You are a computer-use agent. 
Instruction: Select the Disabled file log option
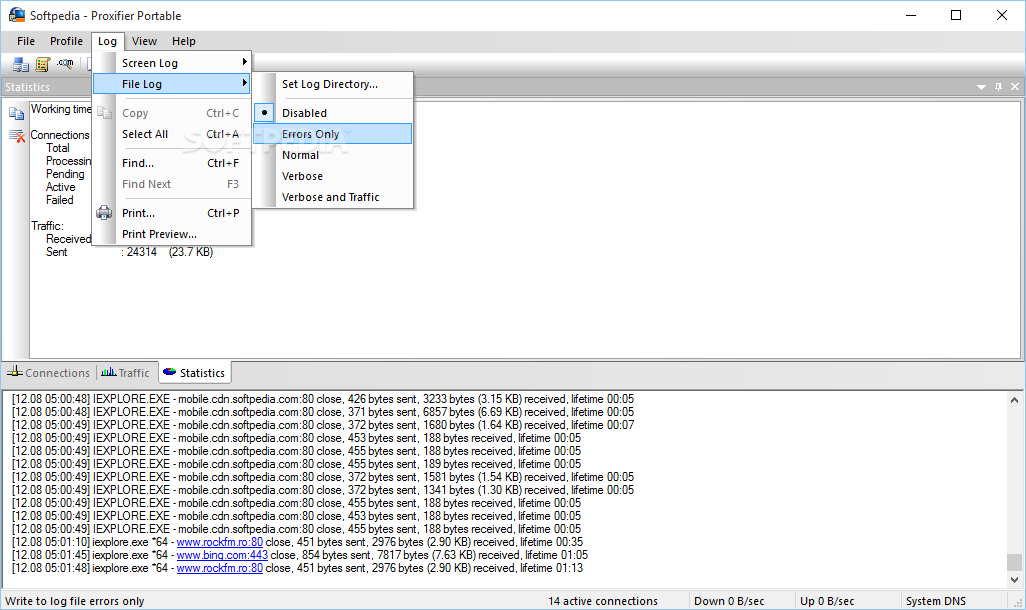click(333, 113)
